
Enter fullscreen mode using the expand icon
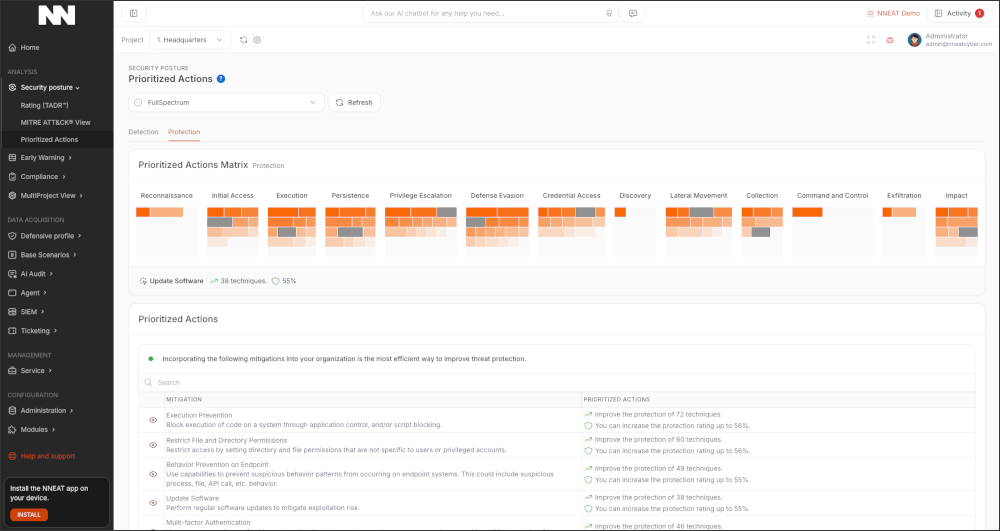tap(871, 40)
